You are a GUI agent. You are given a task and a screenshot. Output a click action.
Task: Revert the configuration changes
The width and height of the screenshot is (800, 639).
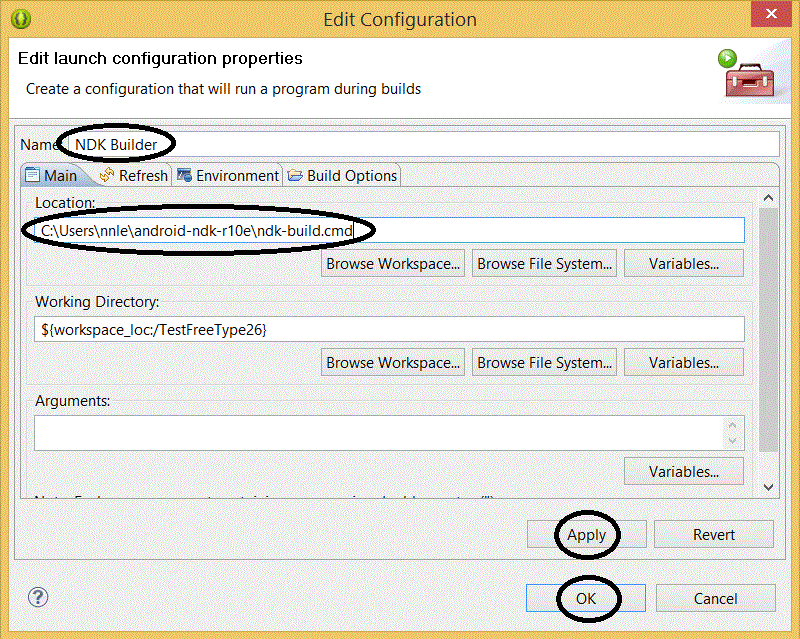click(713, 535)
